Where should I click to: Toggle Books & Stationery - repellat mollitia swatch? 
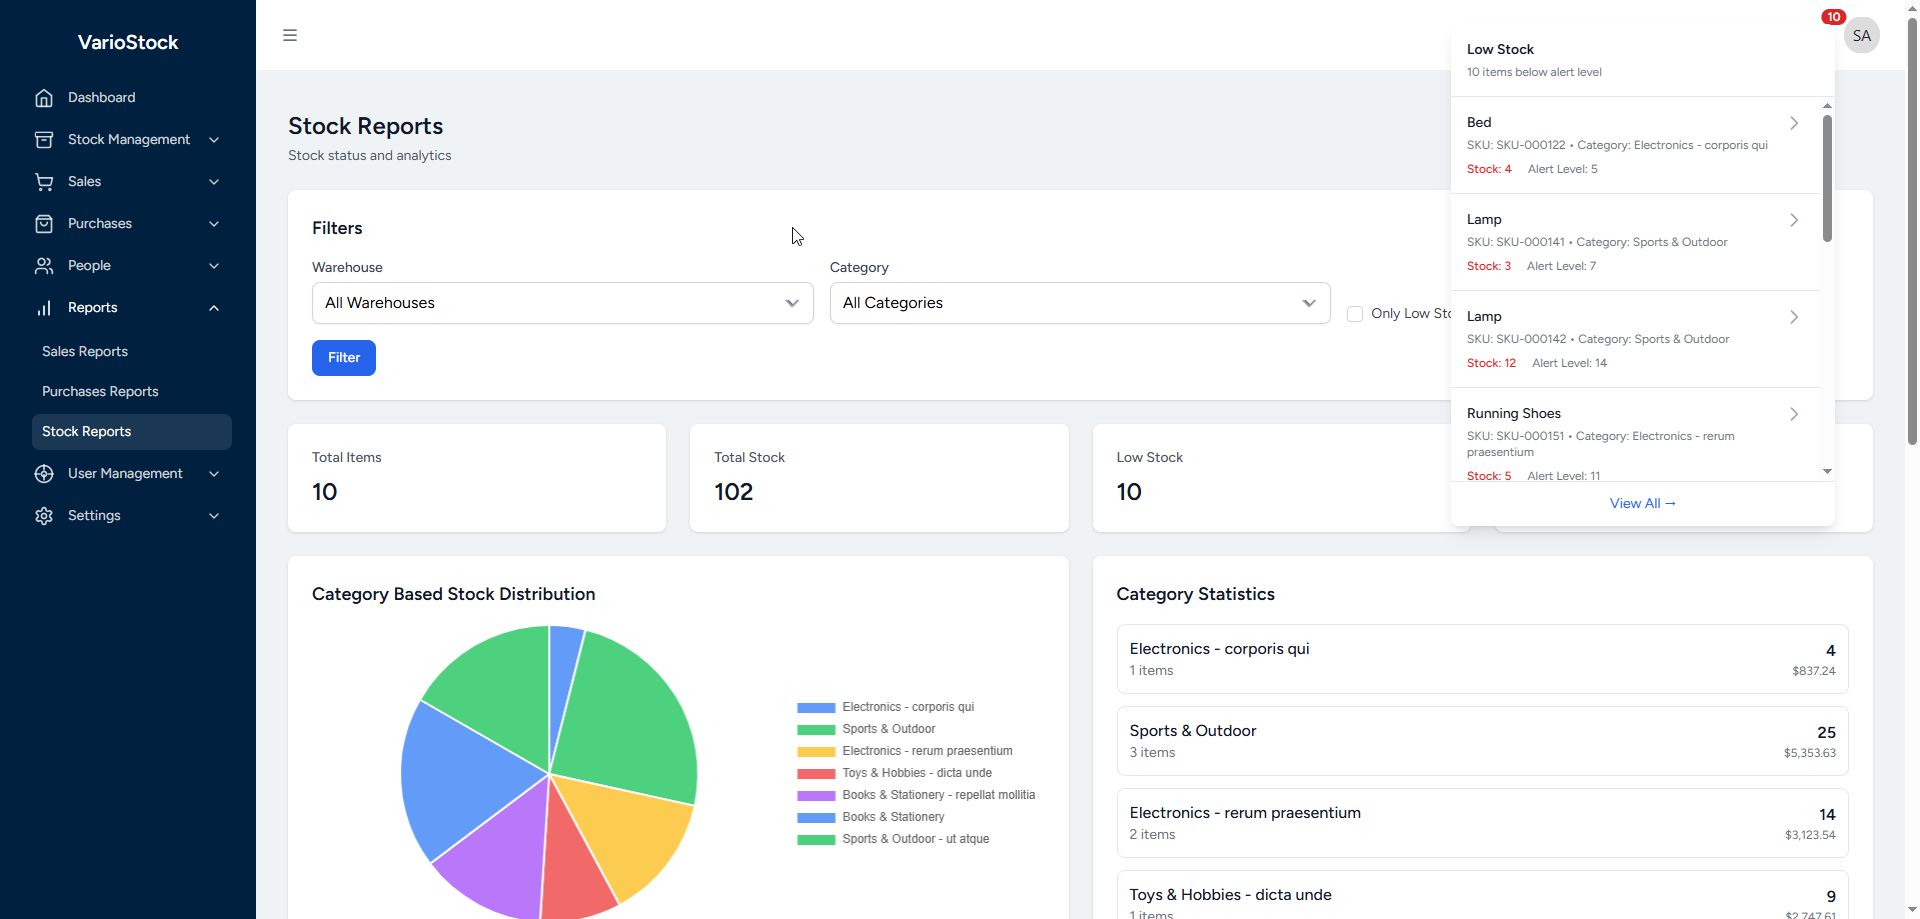pos(816,796)
